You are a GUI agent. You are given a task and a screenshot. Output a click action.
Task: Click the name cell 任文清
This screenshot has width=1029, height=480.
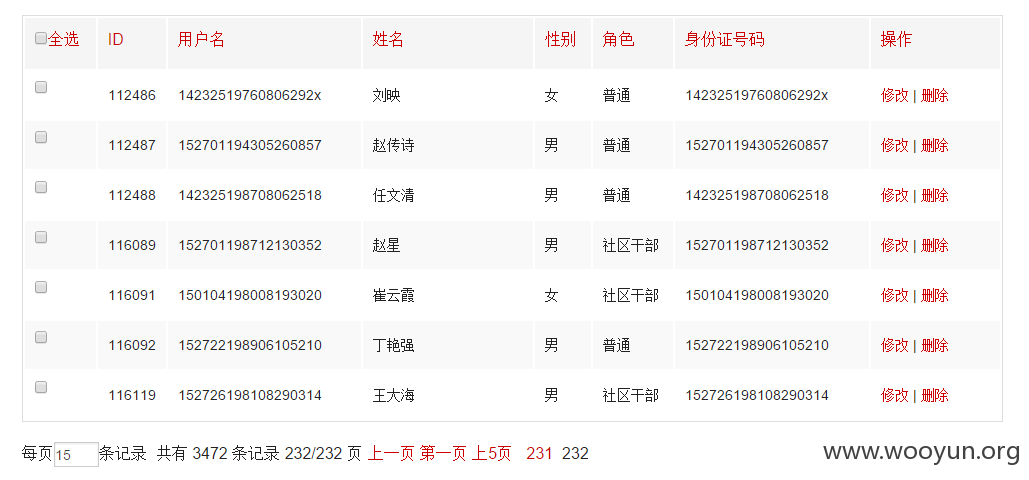pos(393,195)
